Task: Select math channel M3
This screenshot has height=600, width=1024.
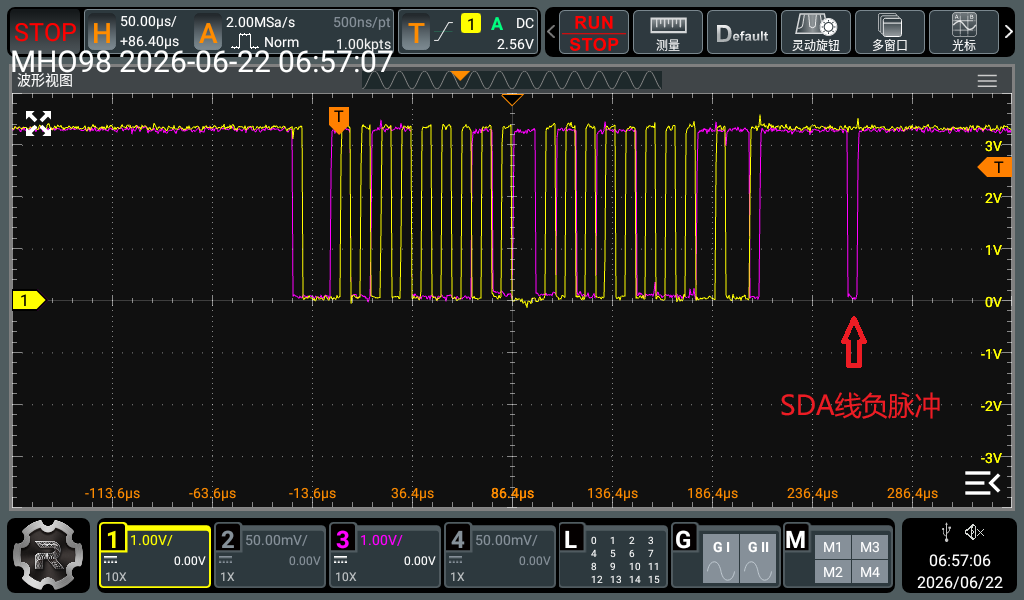Action: click(870, 547)
